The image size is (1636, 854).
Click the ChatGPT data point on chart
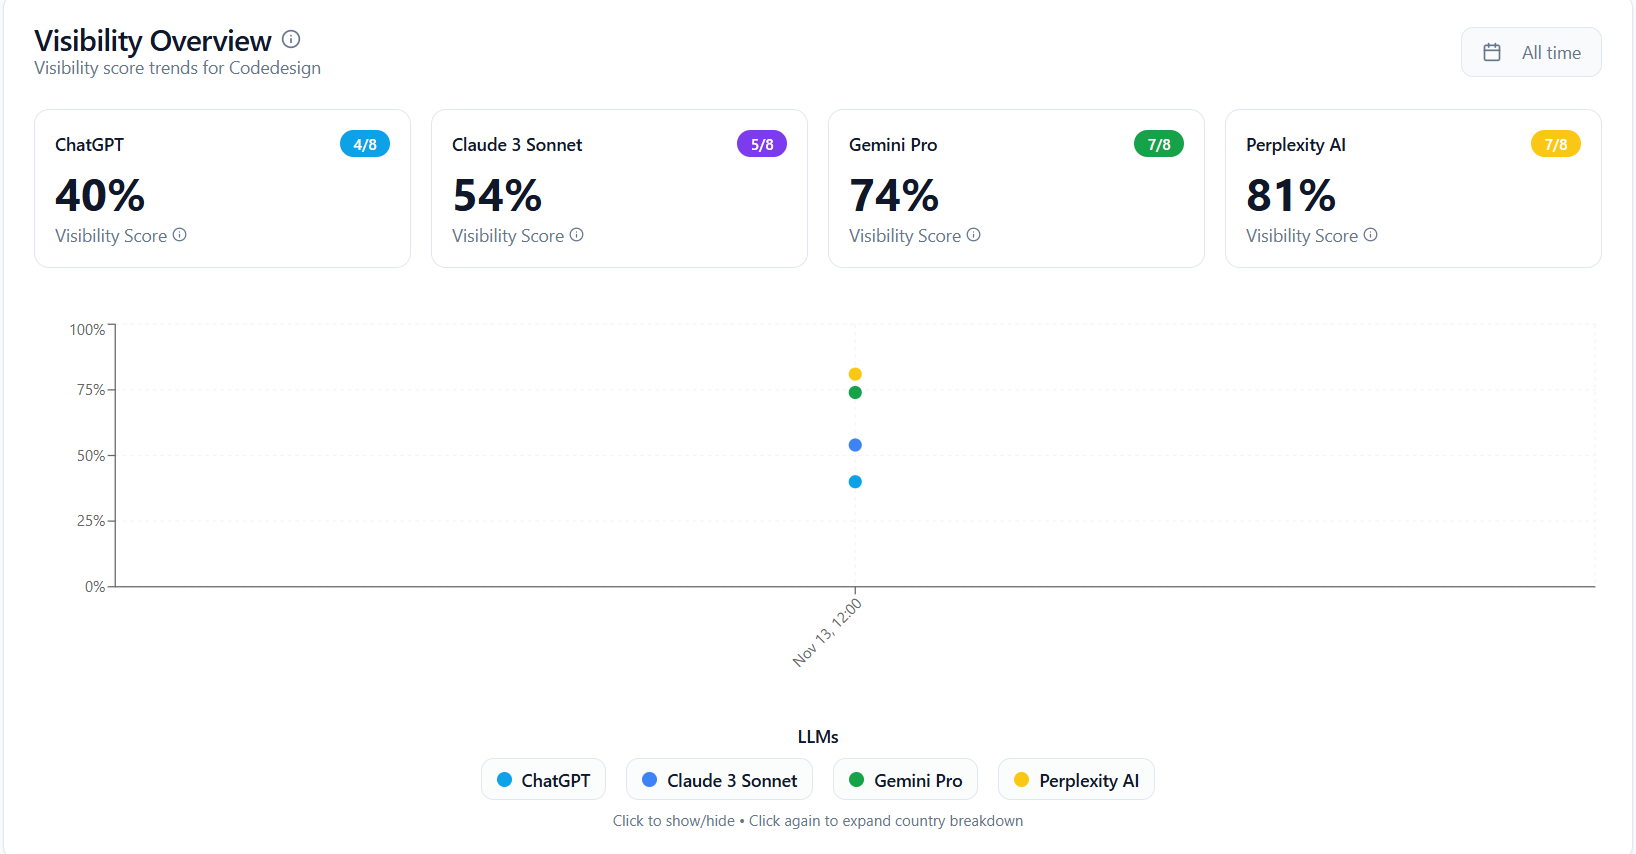click(855, 482)
